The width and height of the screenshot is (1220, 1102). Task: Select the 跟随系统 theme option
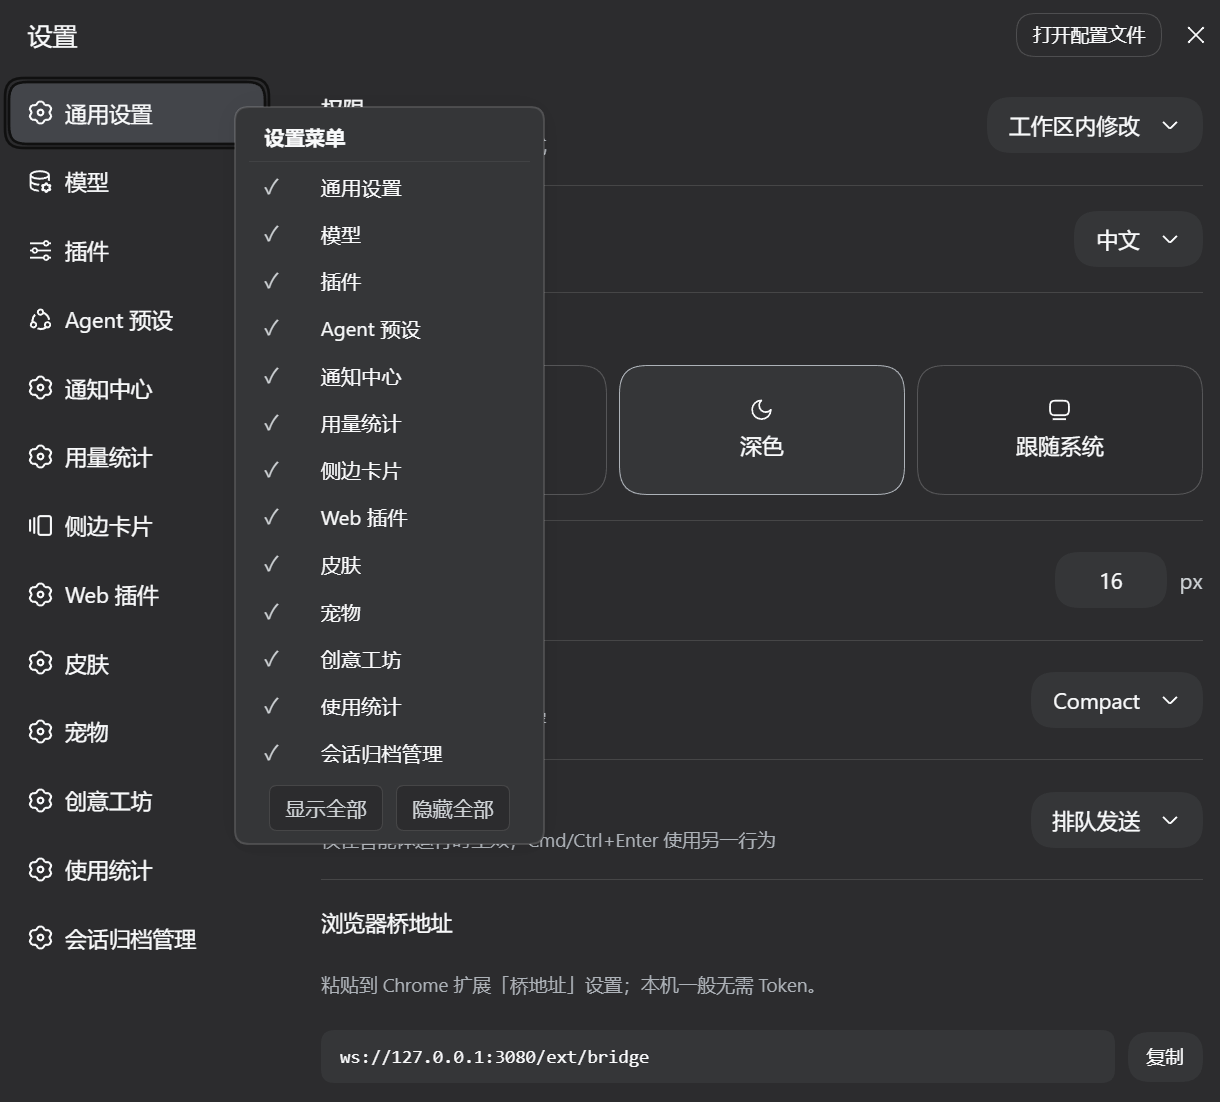click(1060, 430)
